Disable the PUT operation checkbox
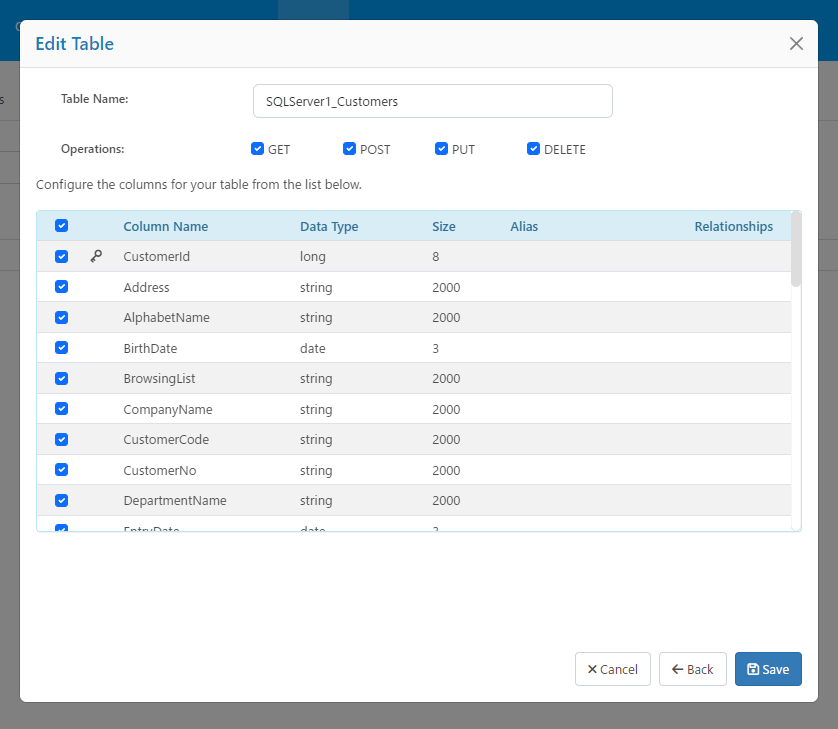Image resolution: width=838 pixels, height=729 pixels. click(x=441, y=149)
